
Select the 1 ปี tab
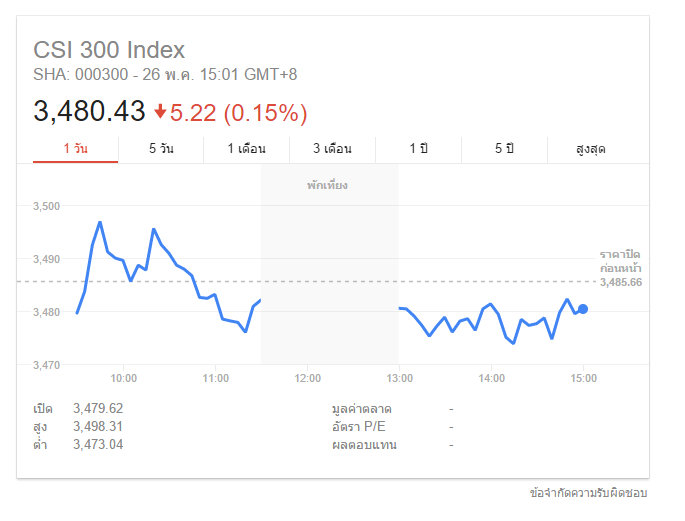(418, 149)
